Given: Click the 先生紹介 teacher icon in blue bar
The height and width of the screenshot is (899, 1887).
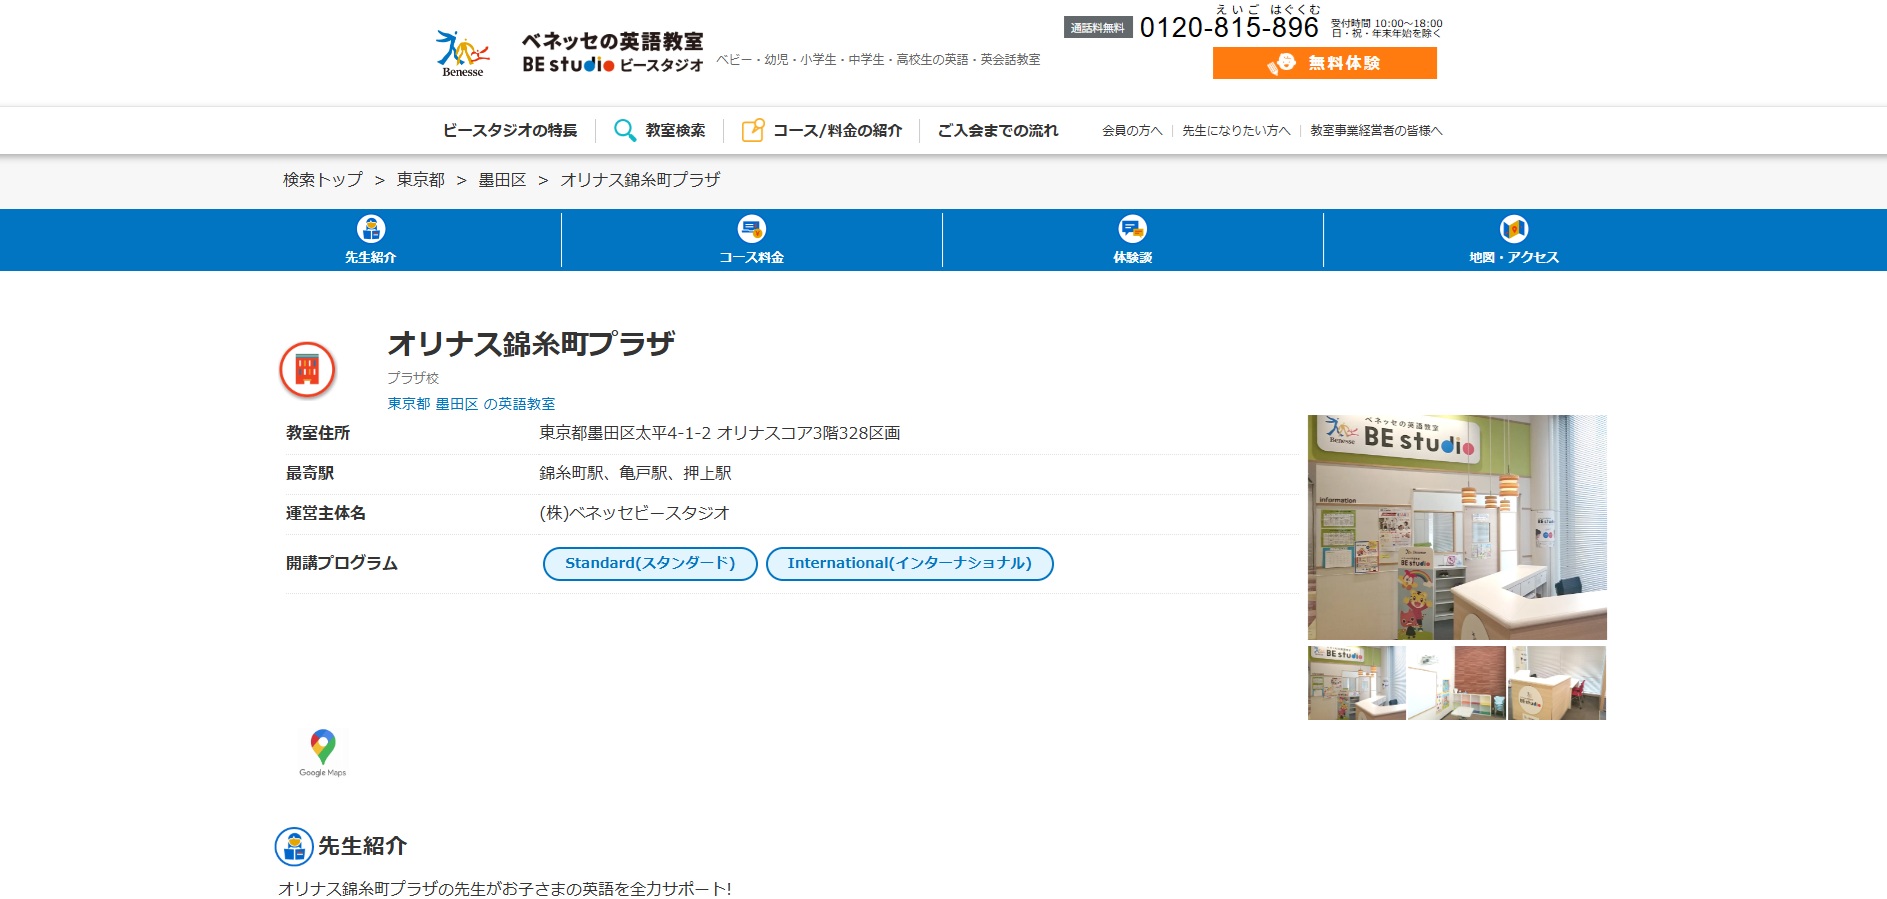Looking at the screenshot, I should pos(371,229).
